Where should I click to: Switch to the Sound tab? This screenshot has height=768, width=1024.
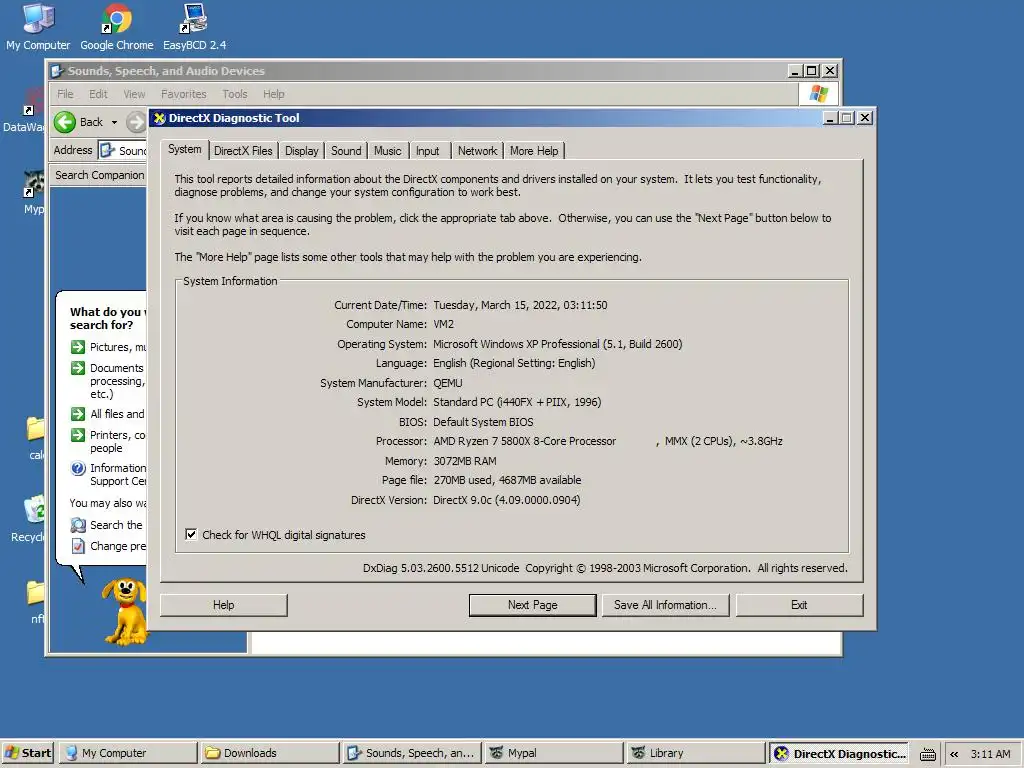(346, 151)
